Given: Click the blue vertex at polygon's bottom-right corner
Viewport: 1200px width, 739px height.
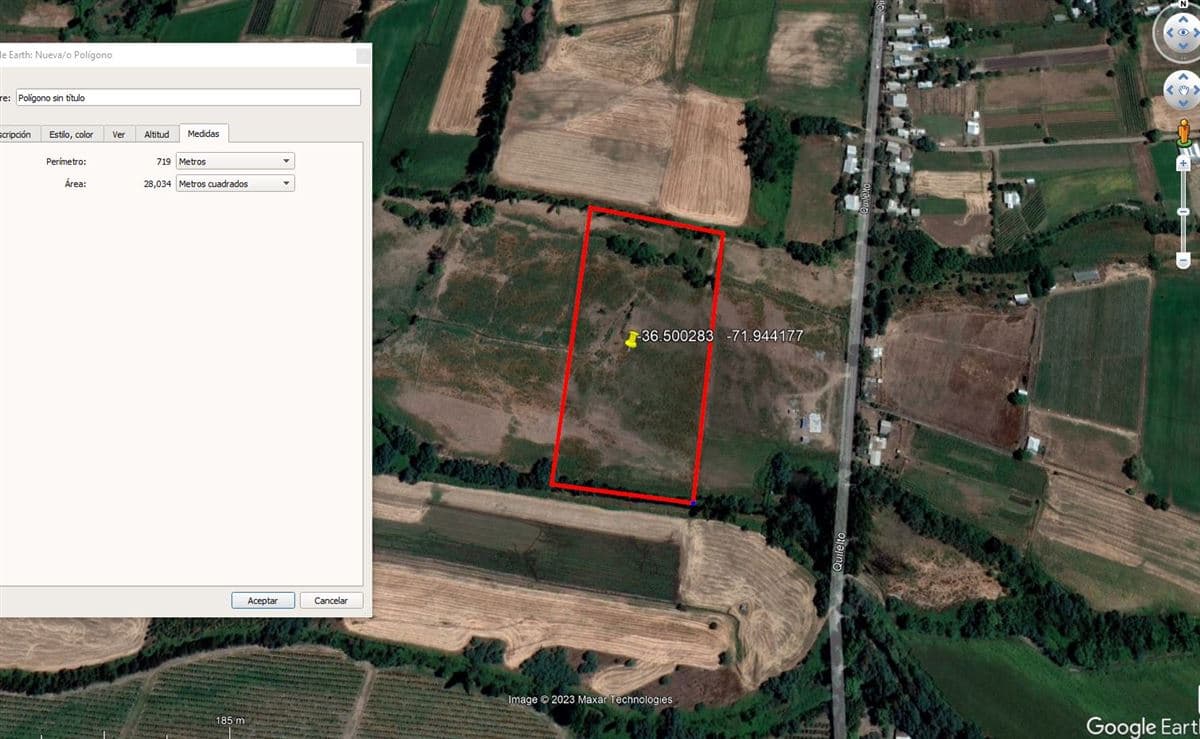Looking at the screenshot, I should click(693, 503).
